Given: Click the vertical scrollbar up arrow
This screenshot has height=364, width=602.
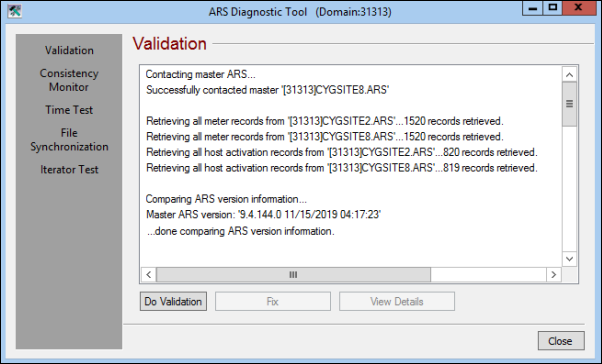Looking at the screenshot, I should coord(569,74).
